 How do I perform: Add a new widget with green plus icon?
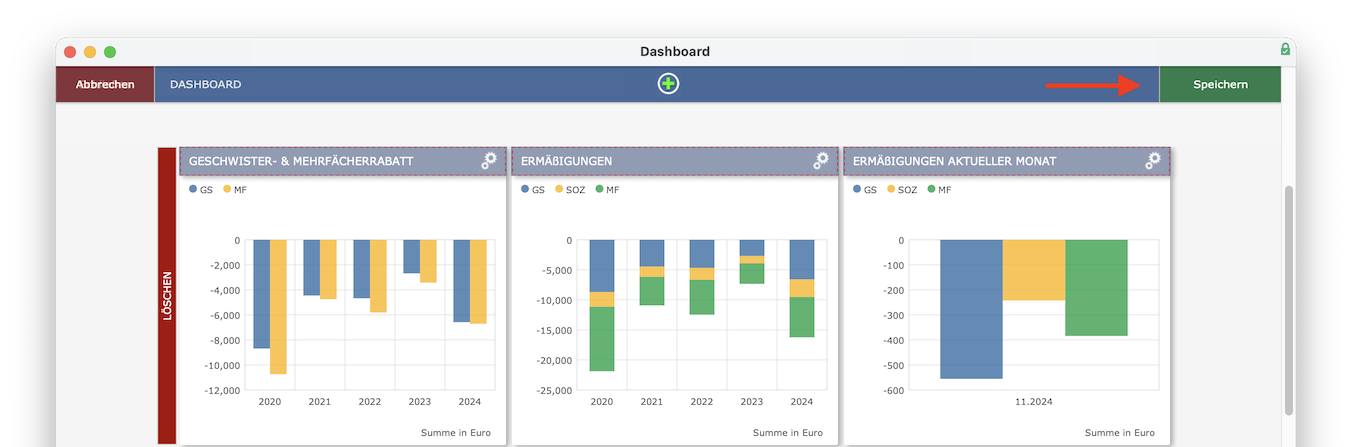(668, 84)
